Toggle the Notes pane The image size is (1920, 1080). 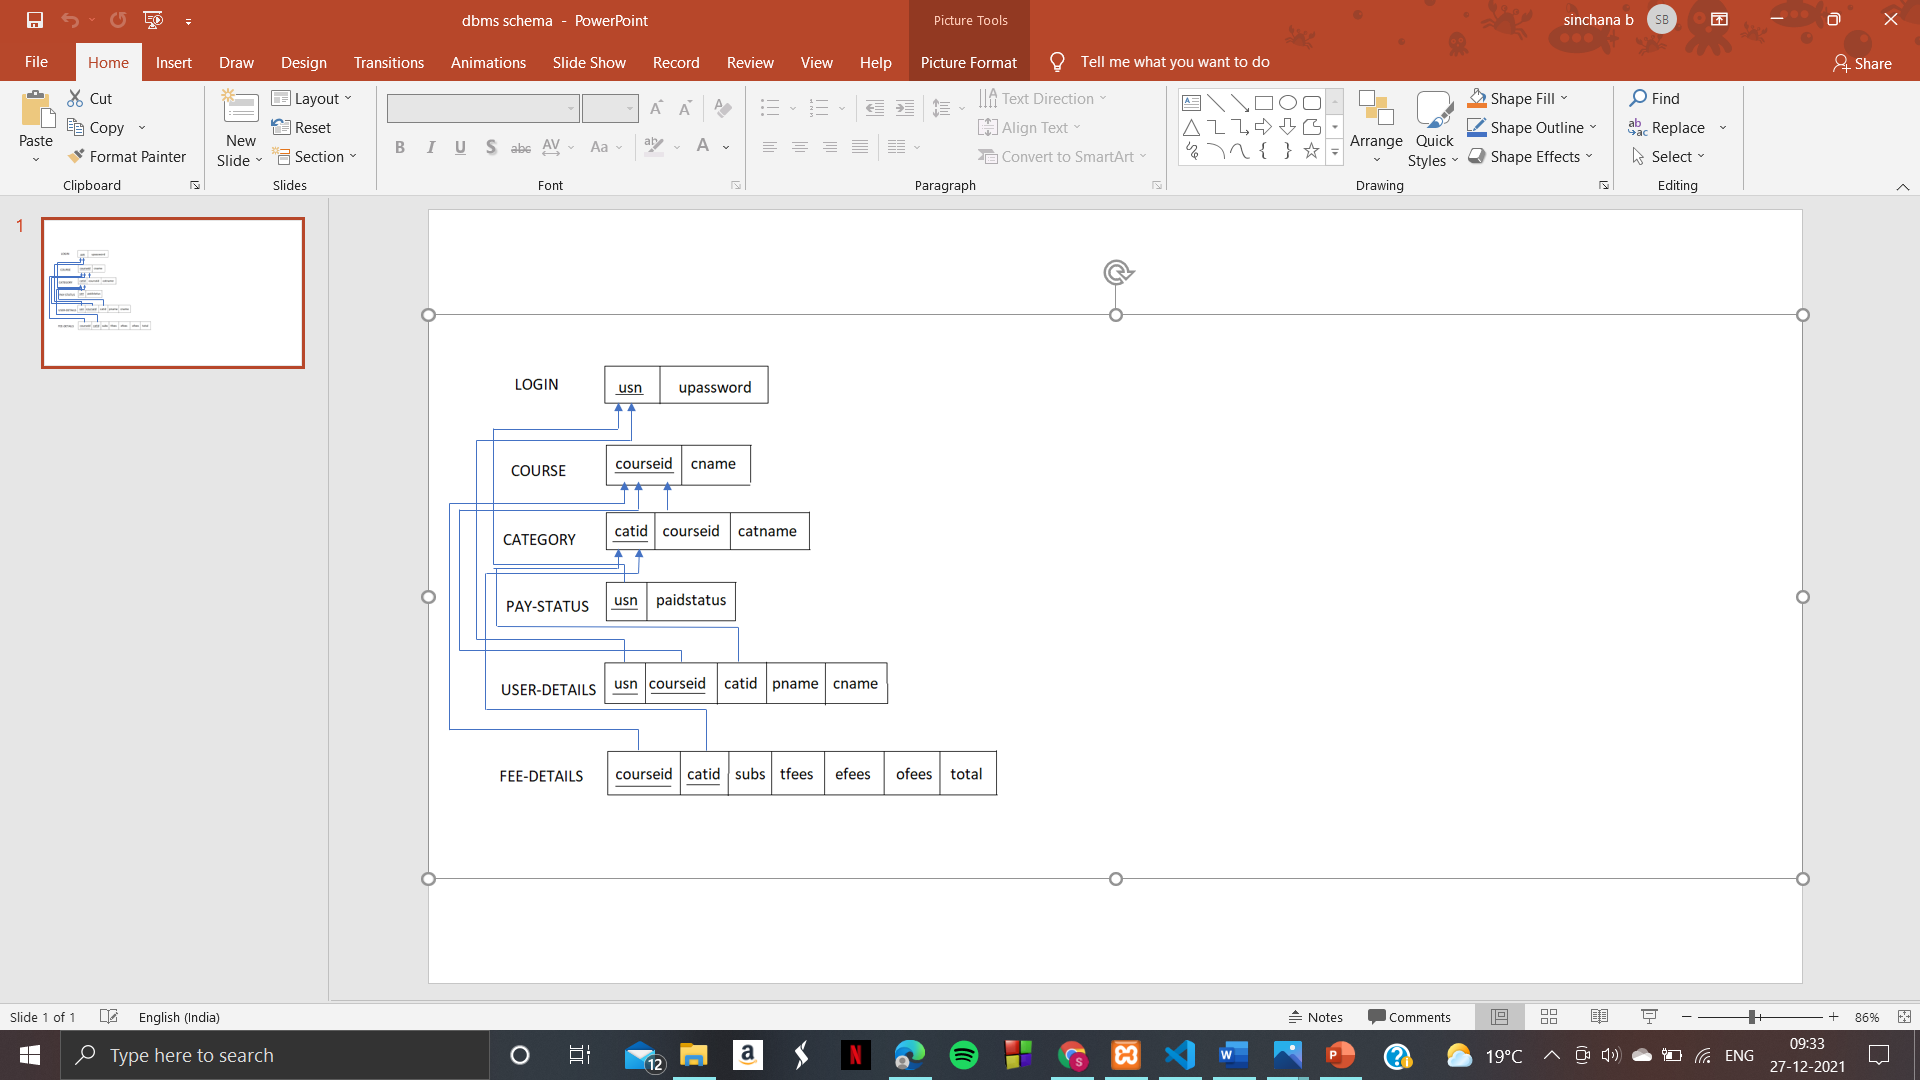(1316, 1017)
